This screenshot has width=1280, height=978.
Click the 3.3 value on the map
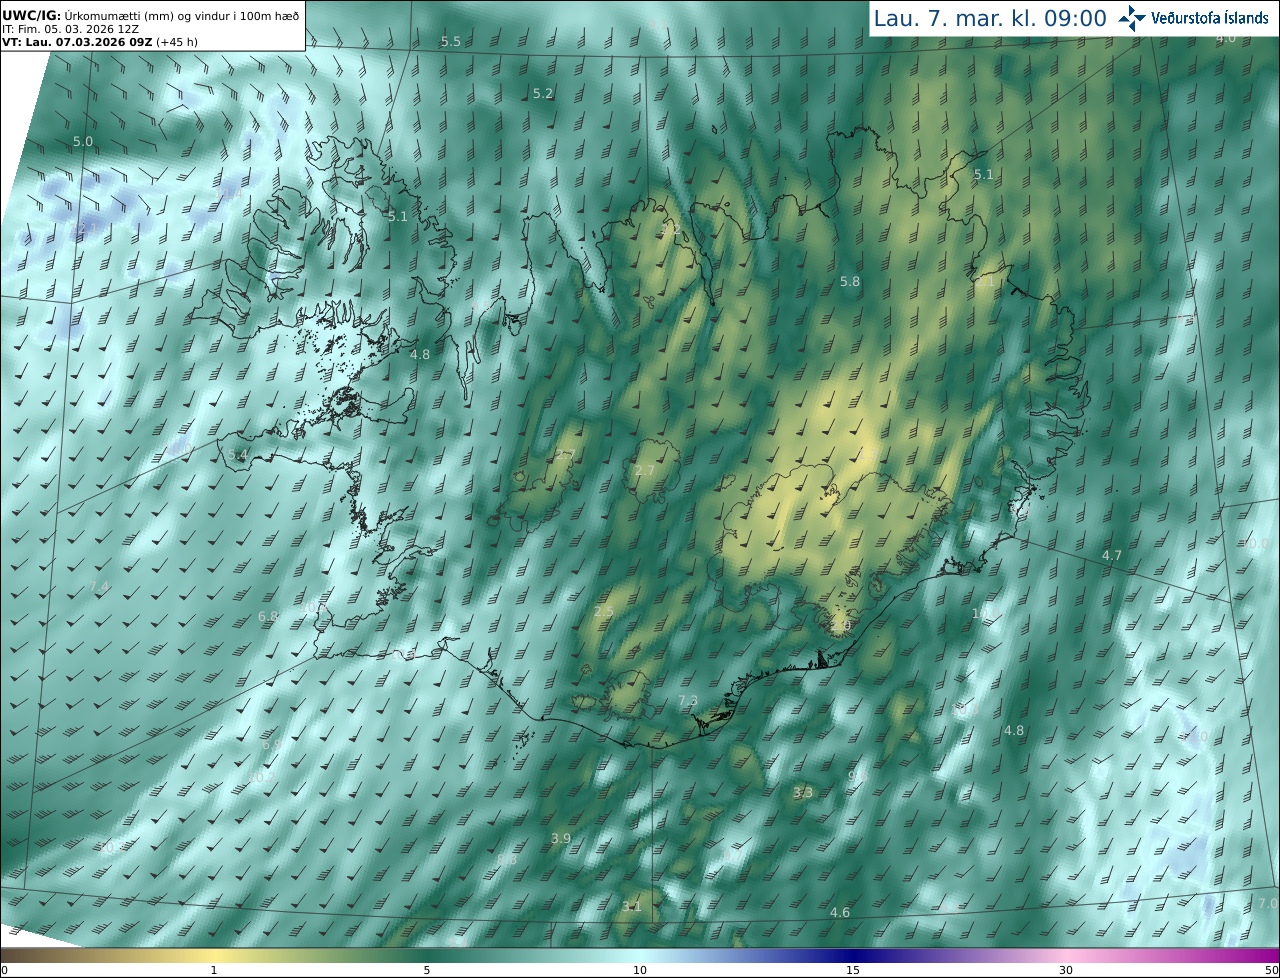coord(803,793)
